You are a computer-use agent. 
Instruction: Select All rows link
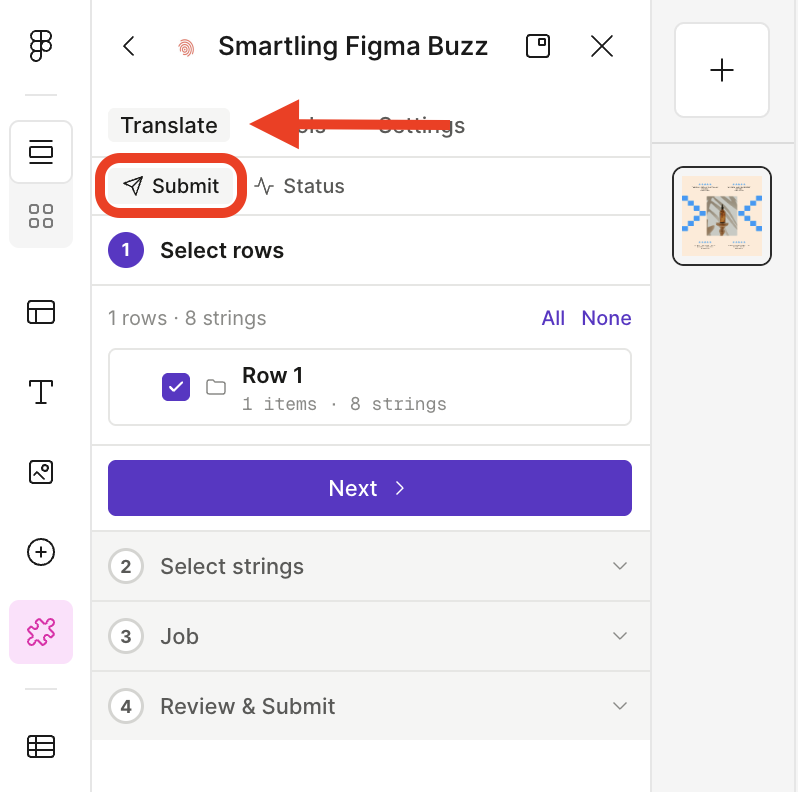[x=553, y=318]
